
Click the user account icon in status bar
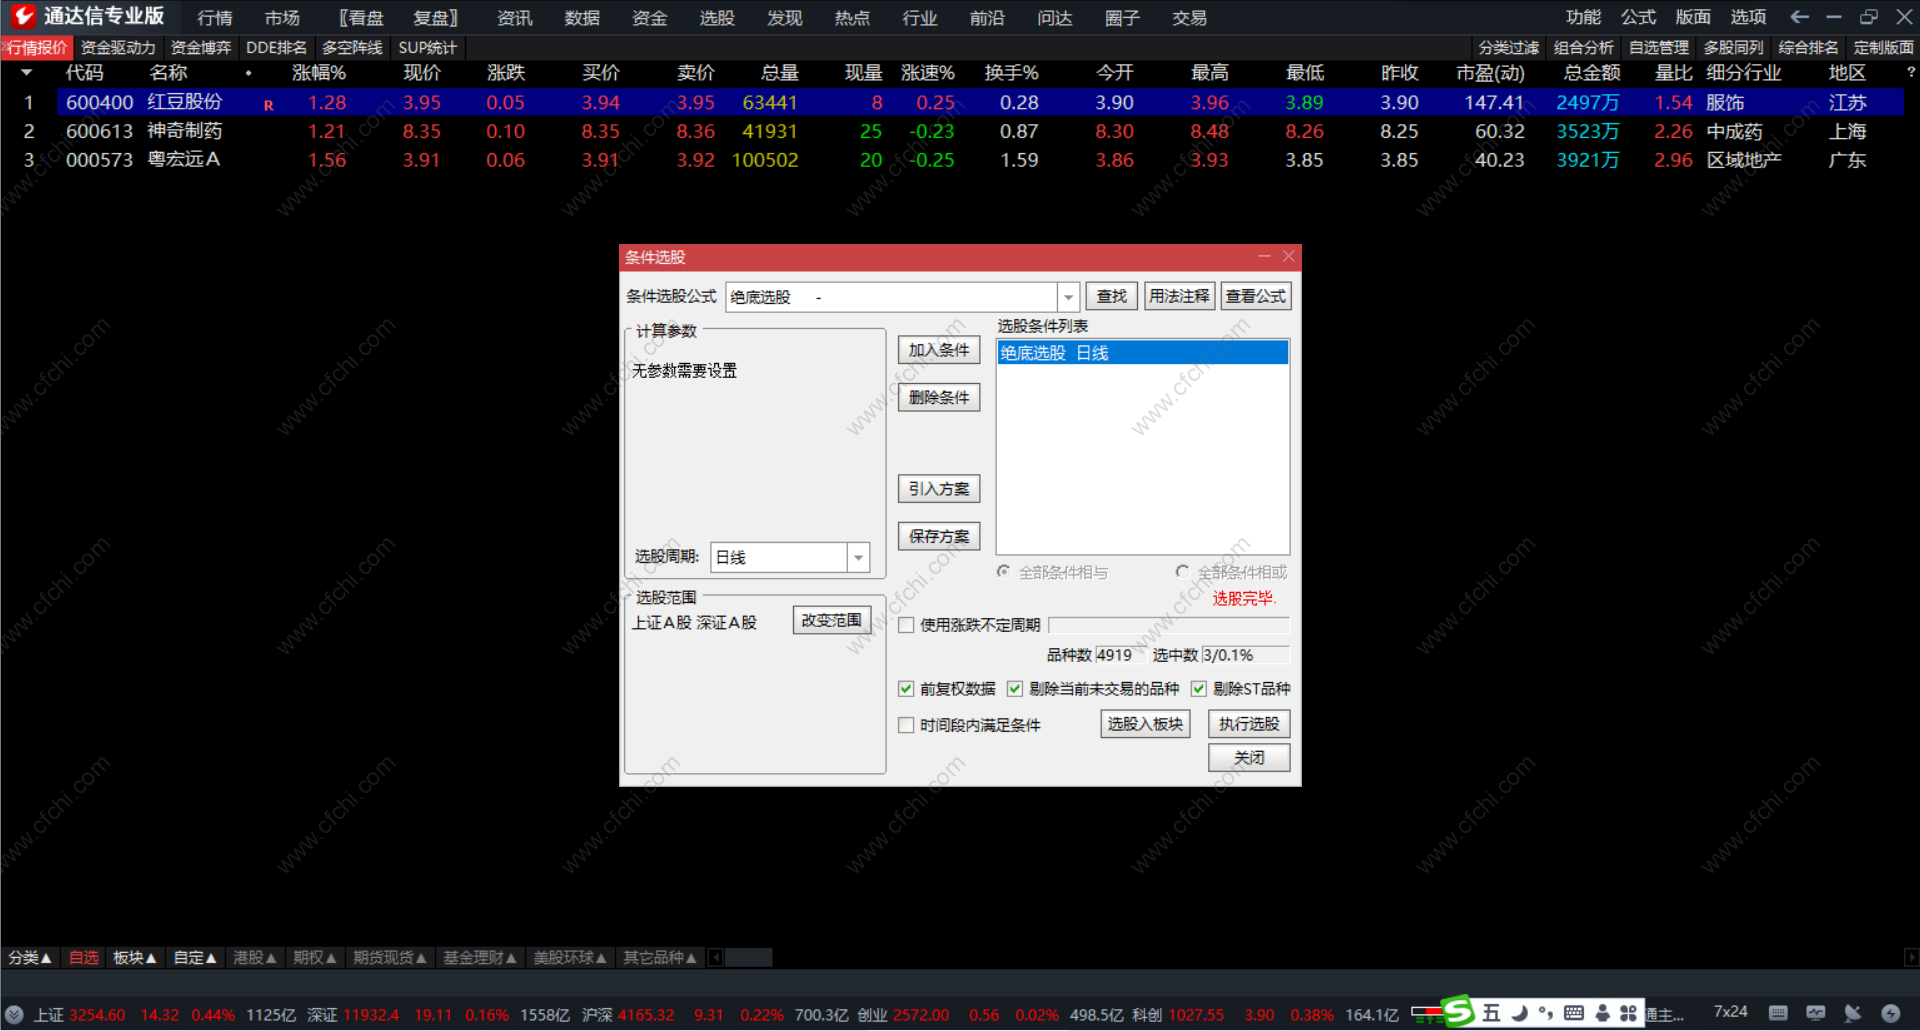click(1604, 1014)
